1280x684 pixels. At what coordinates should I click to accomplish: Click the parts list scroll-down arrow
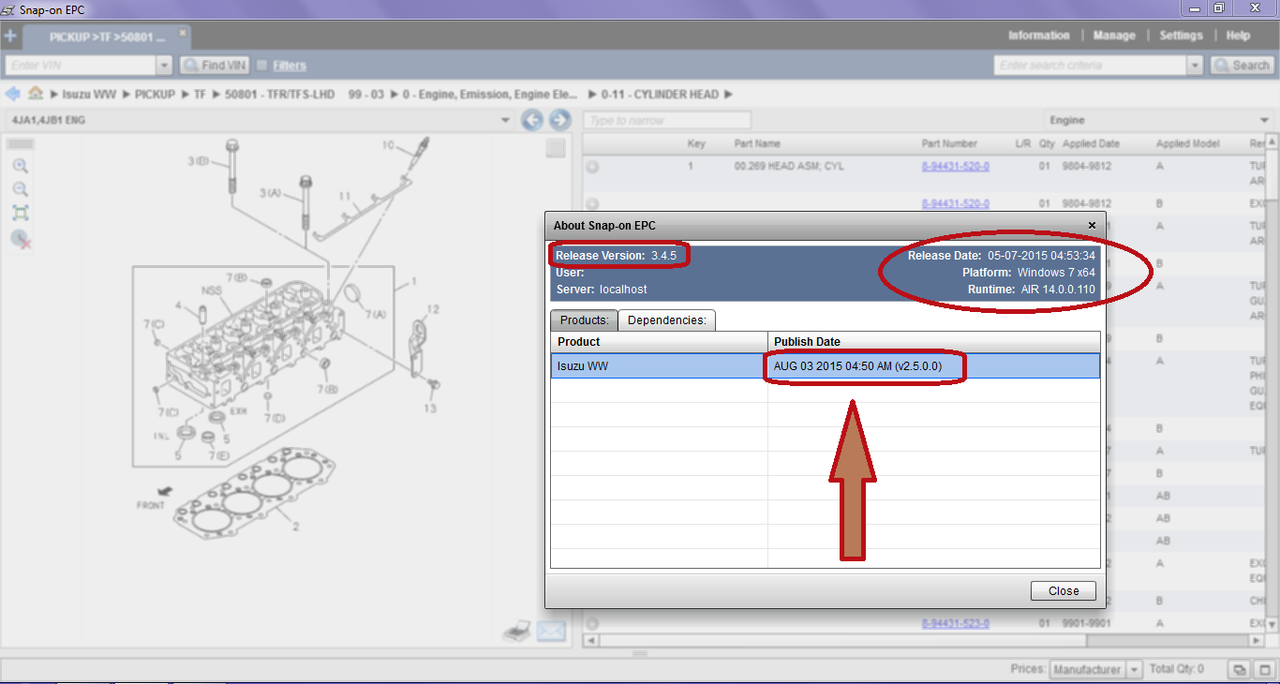[1273, 626]
